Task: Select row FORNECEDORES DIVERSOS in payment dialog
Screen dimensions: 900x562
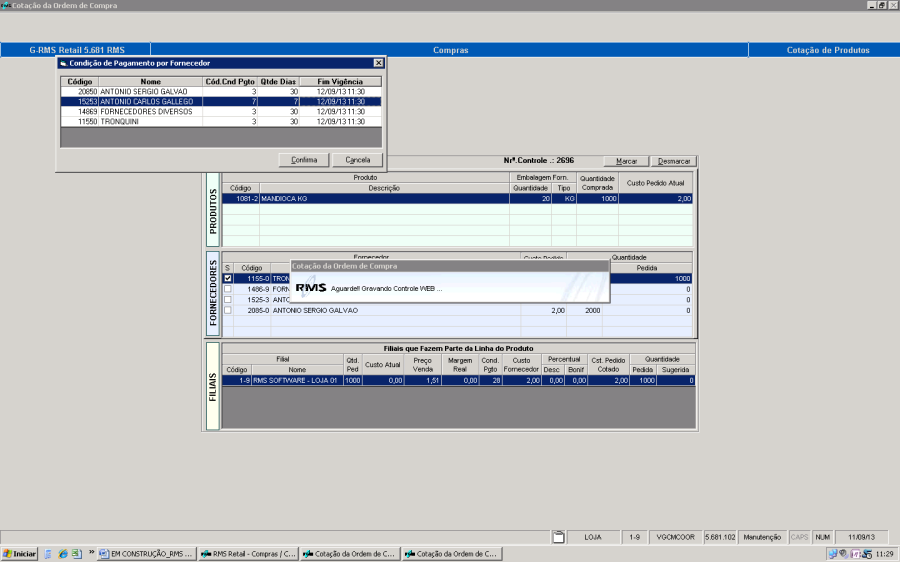Action: [x=221, y=111]
